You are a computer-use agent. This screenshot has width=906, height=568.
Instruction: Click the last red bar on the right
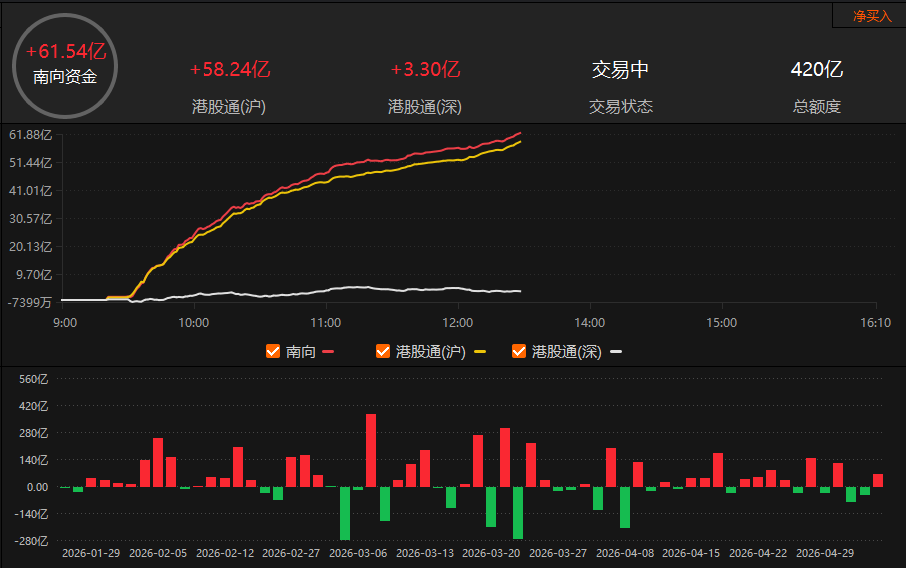878,481
